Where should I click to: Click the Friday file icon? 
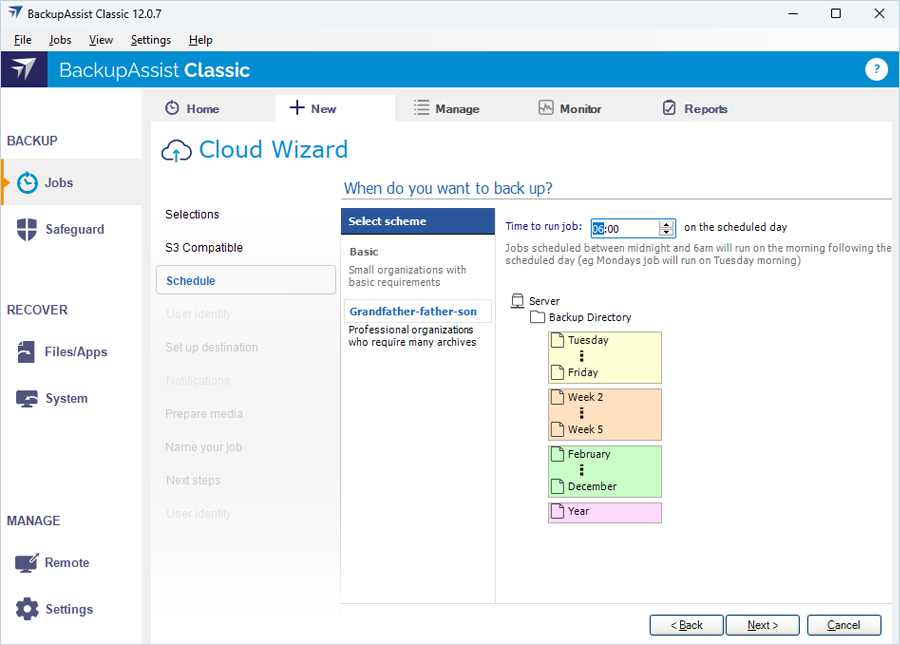coord(557,372)
